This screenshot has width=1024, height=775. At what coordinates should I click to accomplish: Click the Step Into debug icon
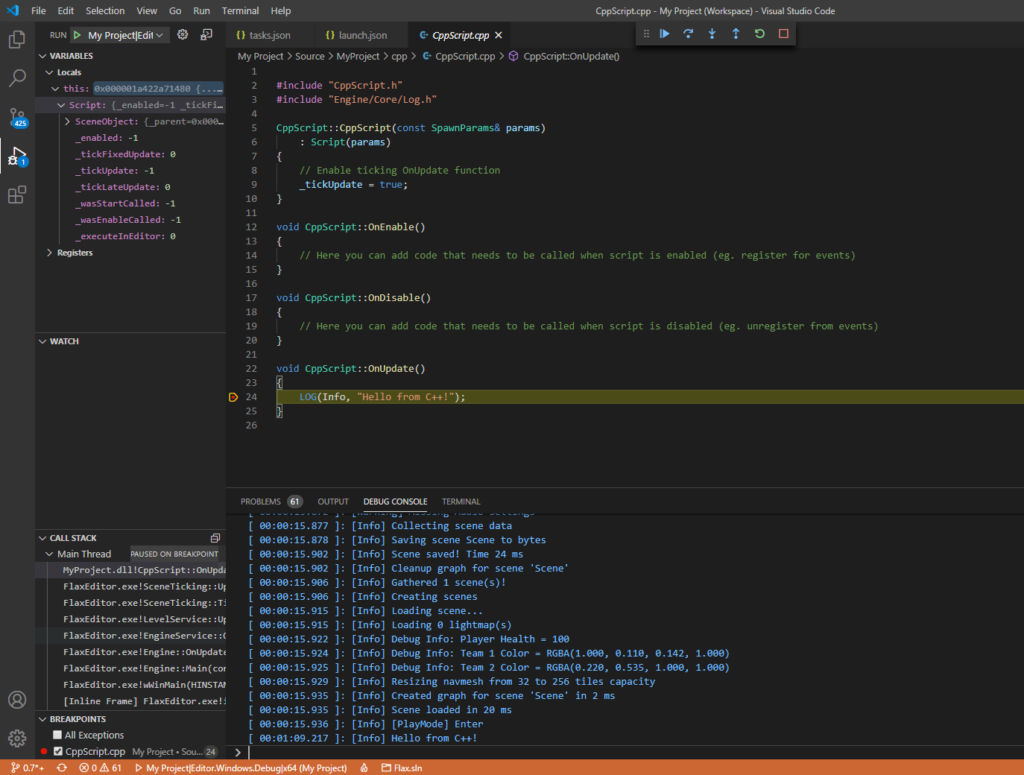point(712,34)
